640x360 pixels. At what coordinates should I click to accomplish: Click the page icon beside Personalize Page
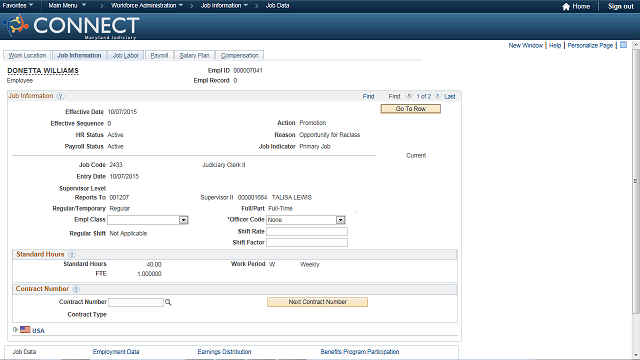coord(623,45)
